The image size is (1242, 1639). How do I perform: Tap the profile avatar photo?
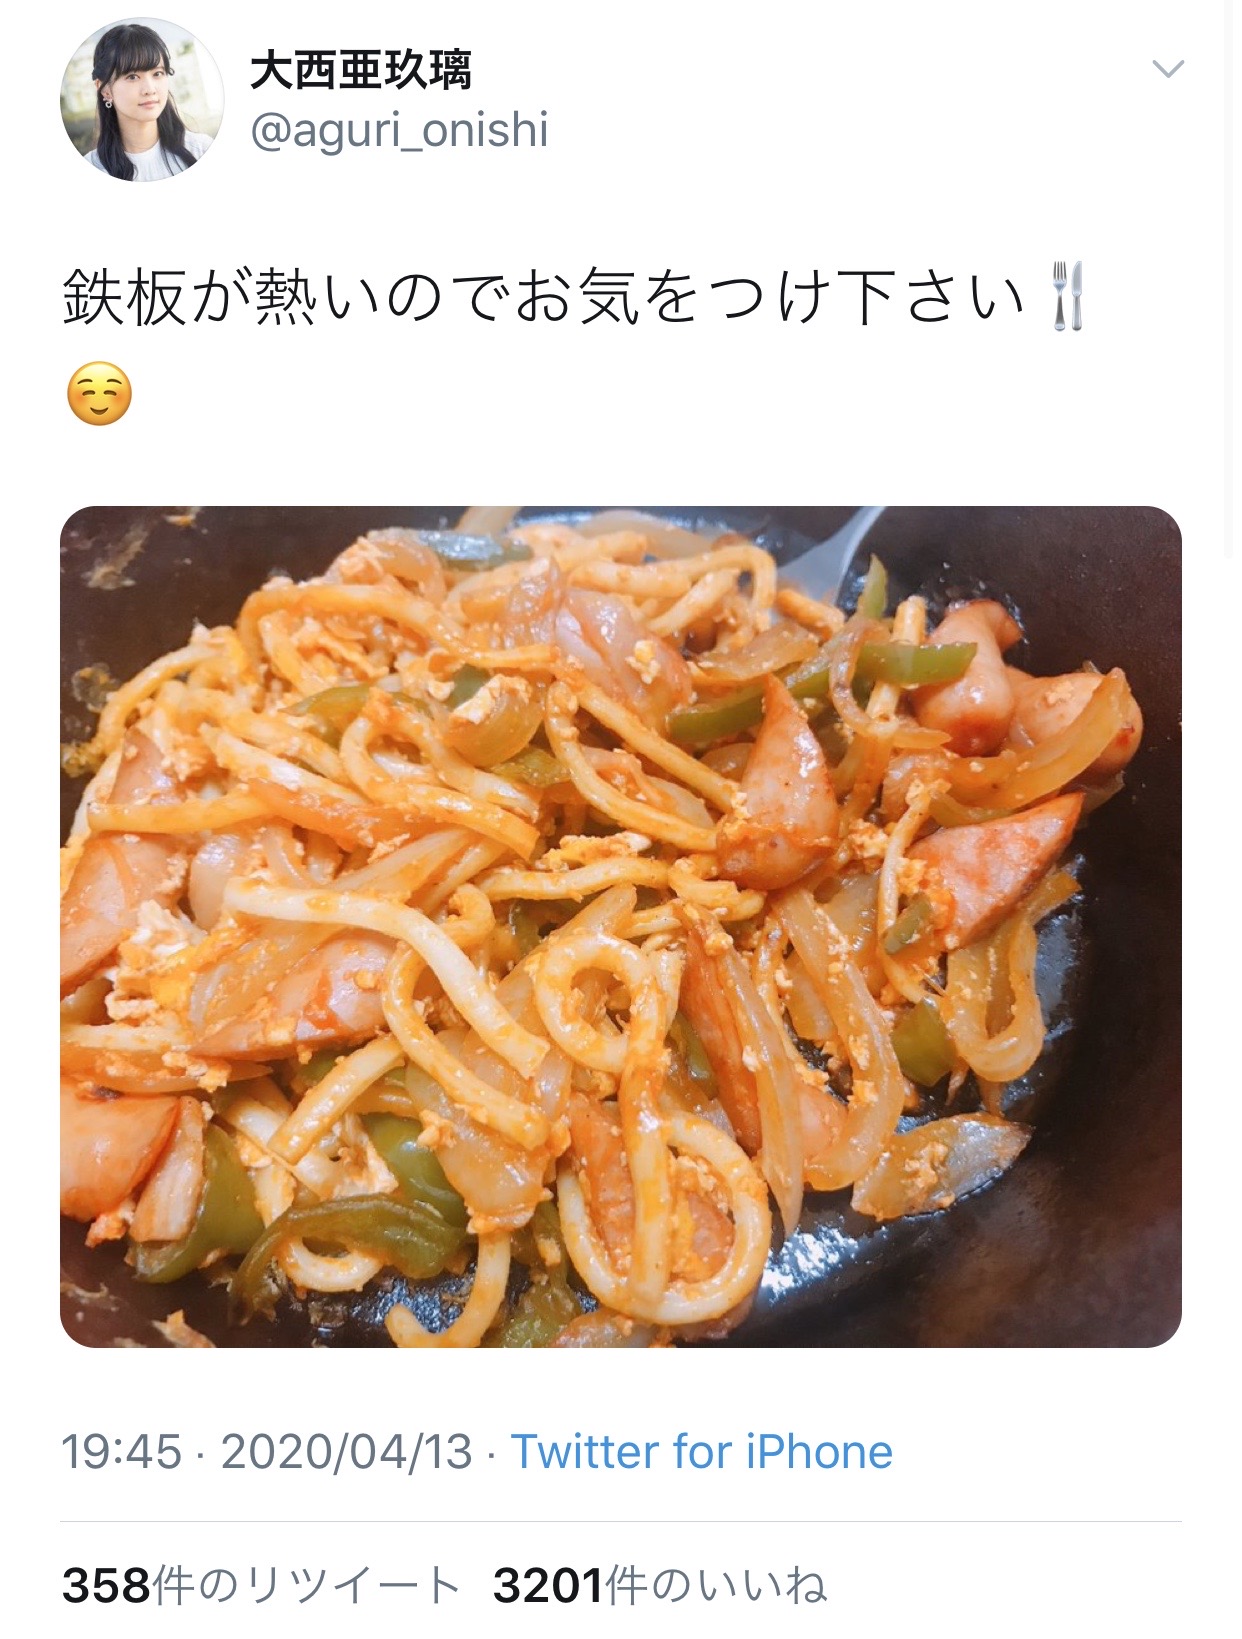[142, 100]
